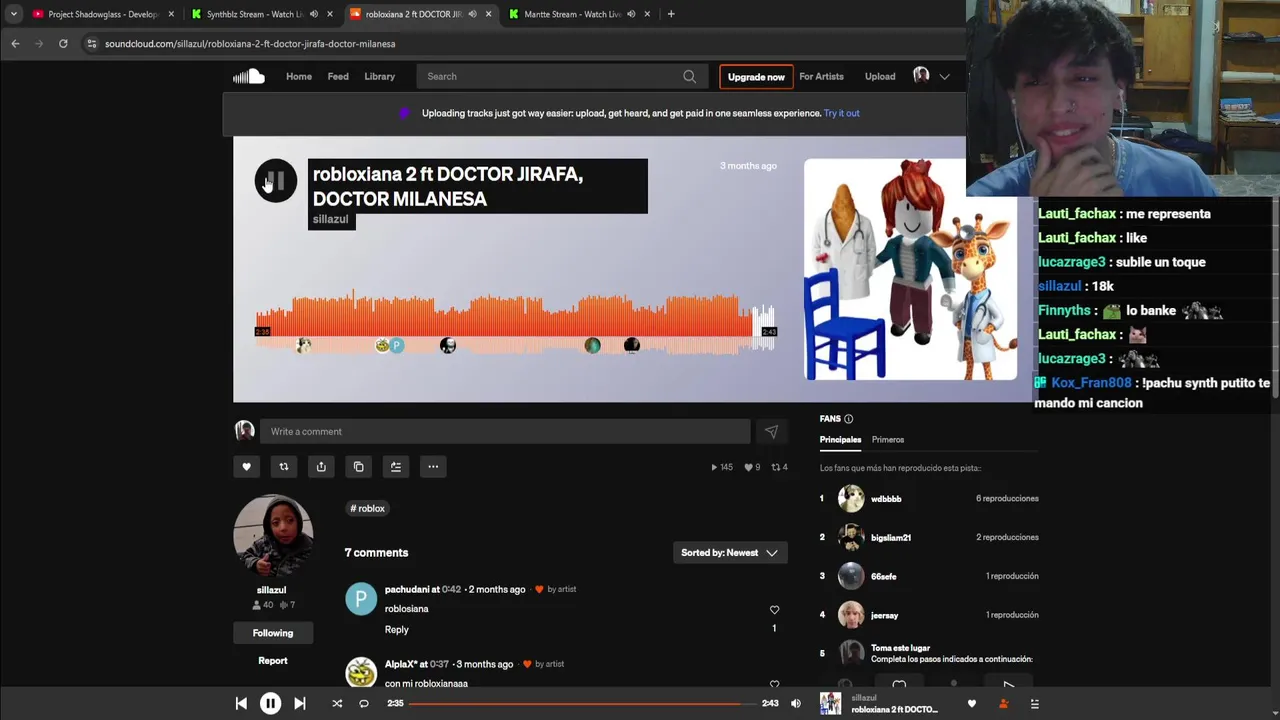The image size is (1280, 720).
Task: Like pachudani's comment 'robloxiana'
Action: [774, 610]
